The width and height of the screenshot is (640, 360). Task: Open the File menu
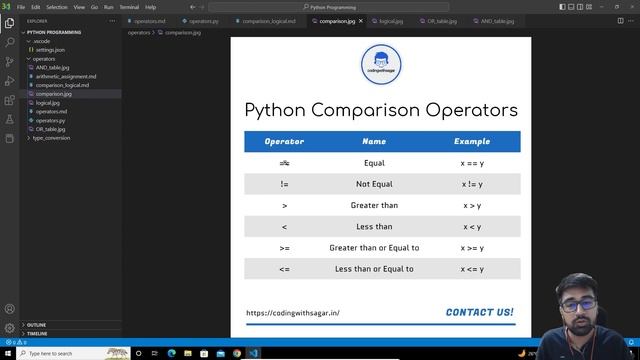pos(21,7)
